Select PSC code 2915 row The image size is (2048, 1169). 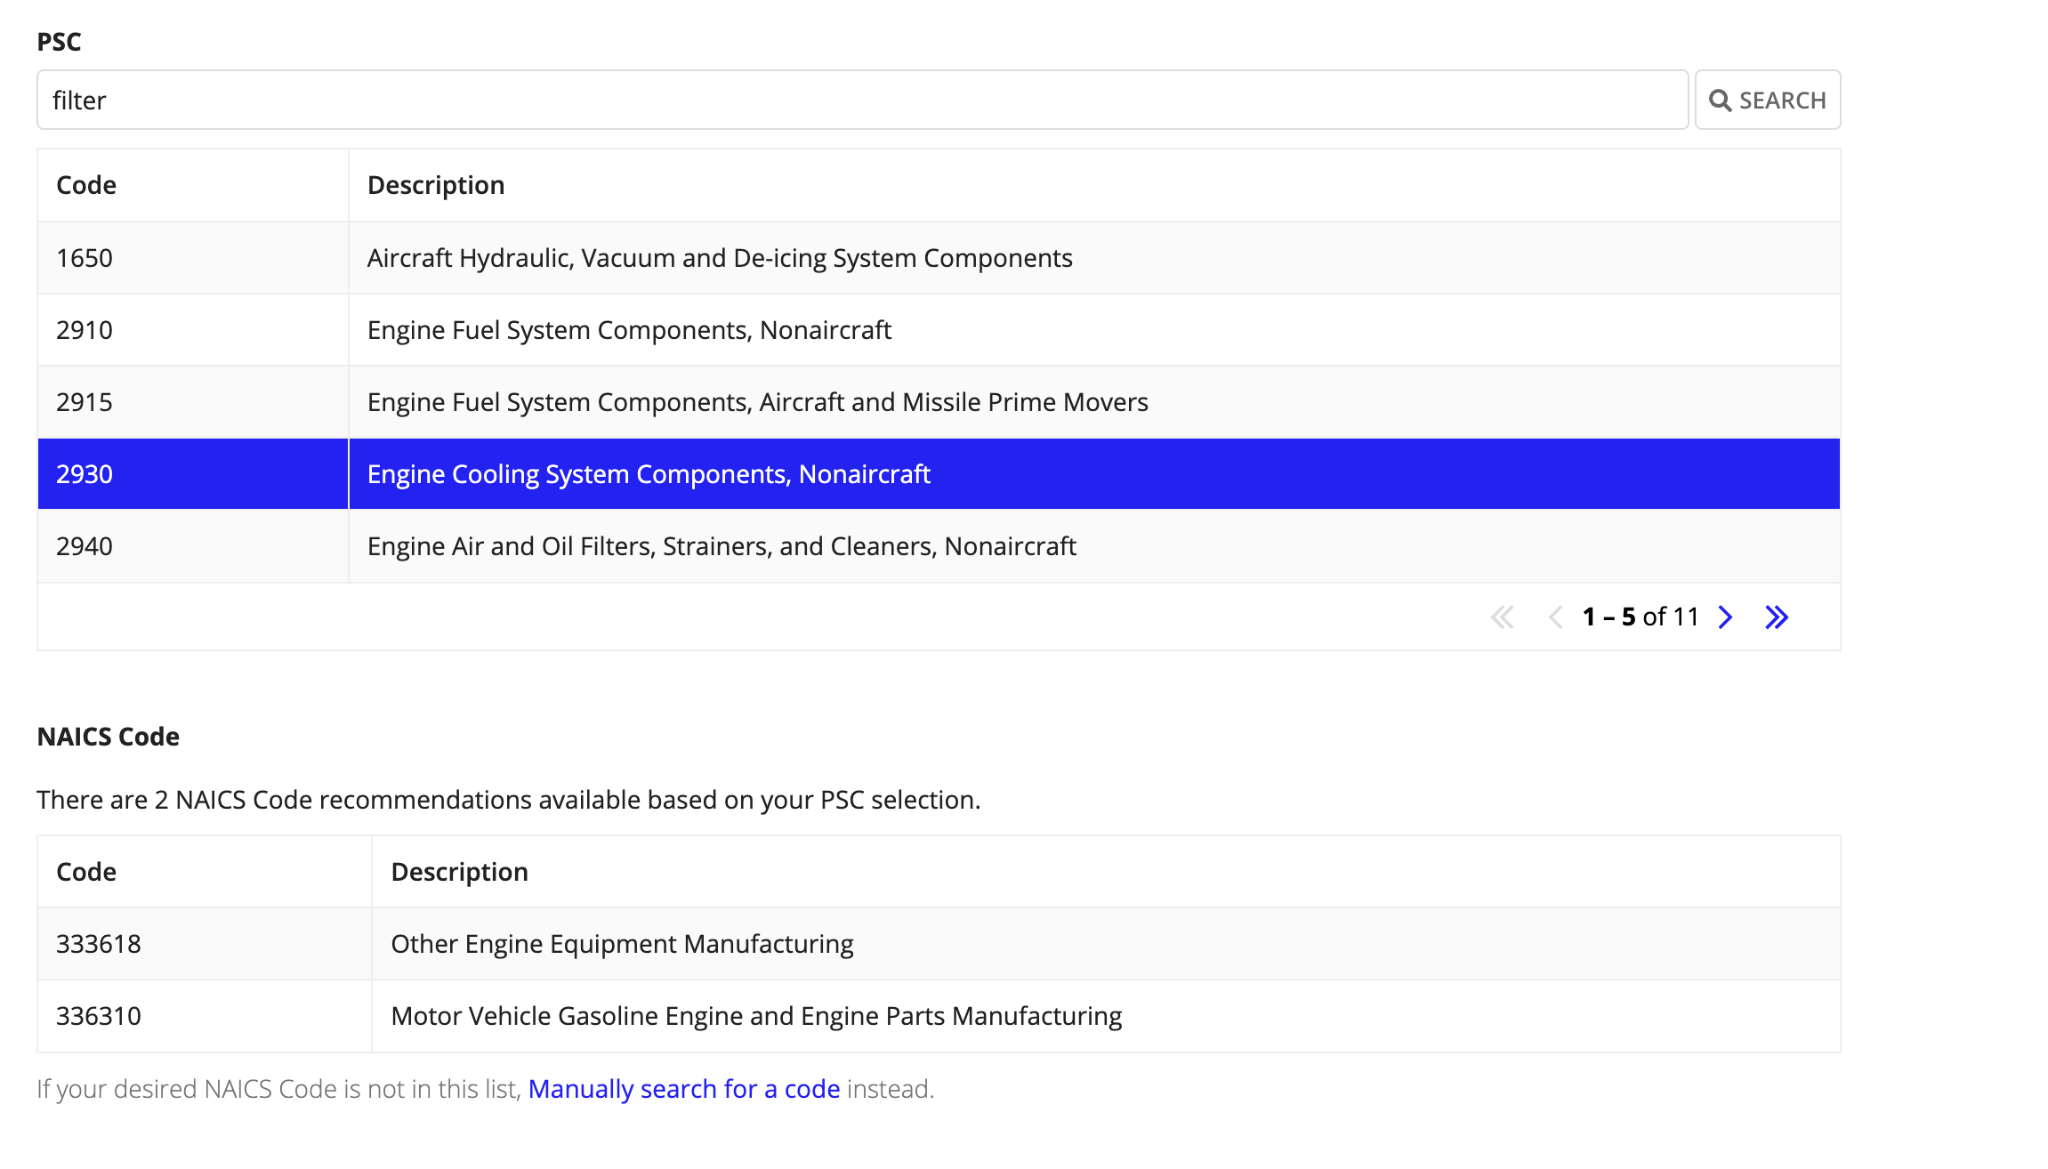tap(939, 402)
